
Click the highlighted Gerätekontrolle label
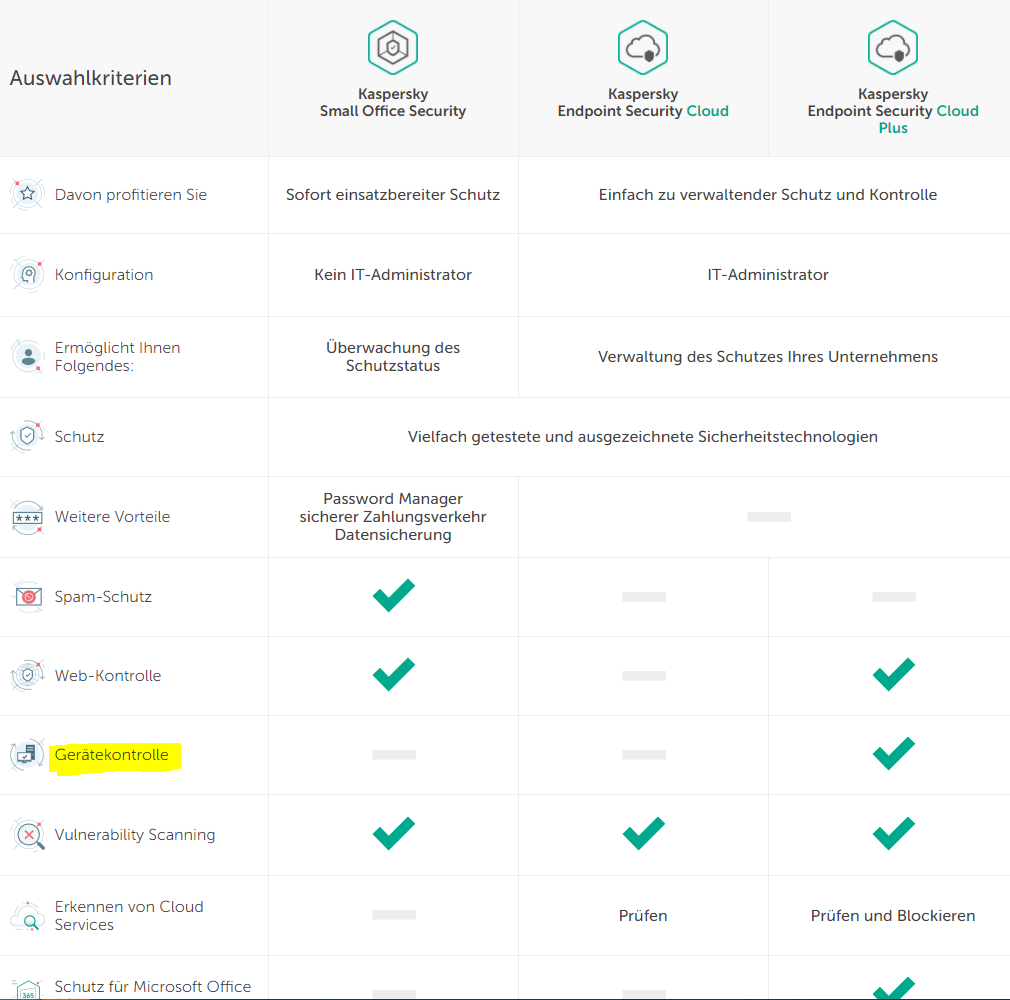(112, 755)
